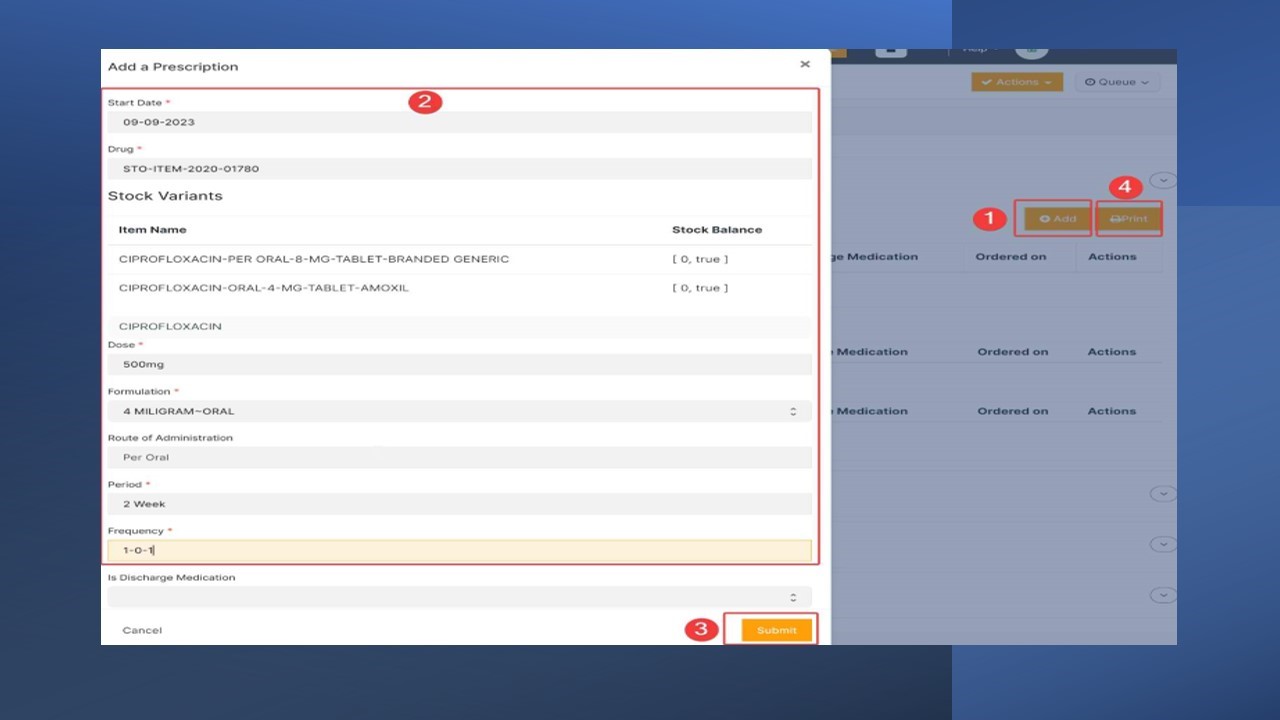1280x720 pixels.
Task: Select CIPROFLOXACIN-PER ORAL-8-MG-TABLET-BRANDED GENERIC row
Action: click(460, 259)
